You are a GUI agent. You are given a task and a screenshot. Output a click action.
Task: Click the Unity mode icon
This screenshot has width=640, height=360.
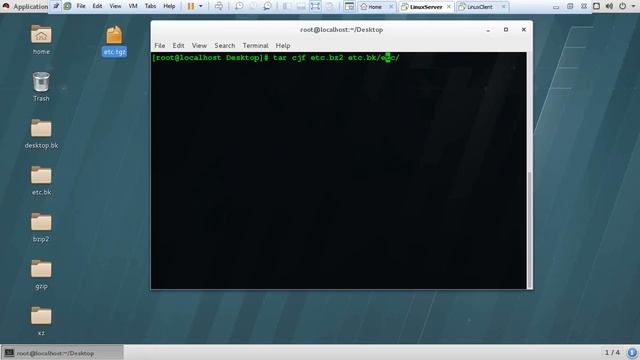(x=330, y=6)
